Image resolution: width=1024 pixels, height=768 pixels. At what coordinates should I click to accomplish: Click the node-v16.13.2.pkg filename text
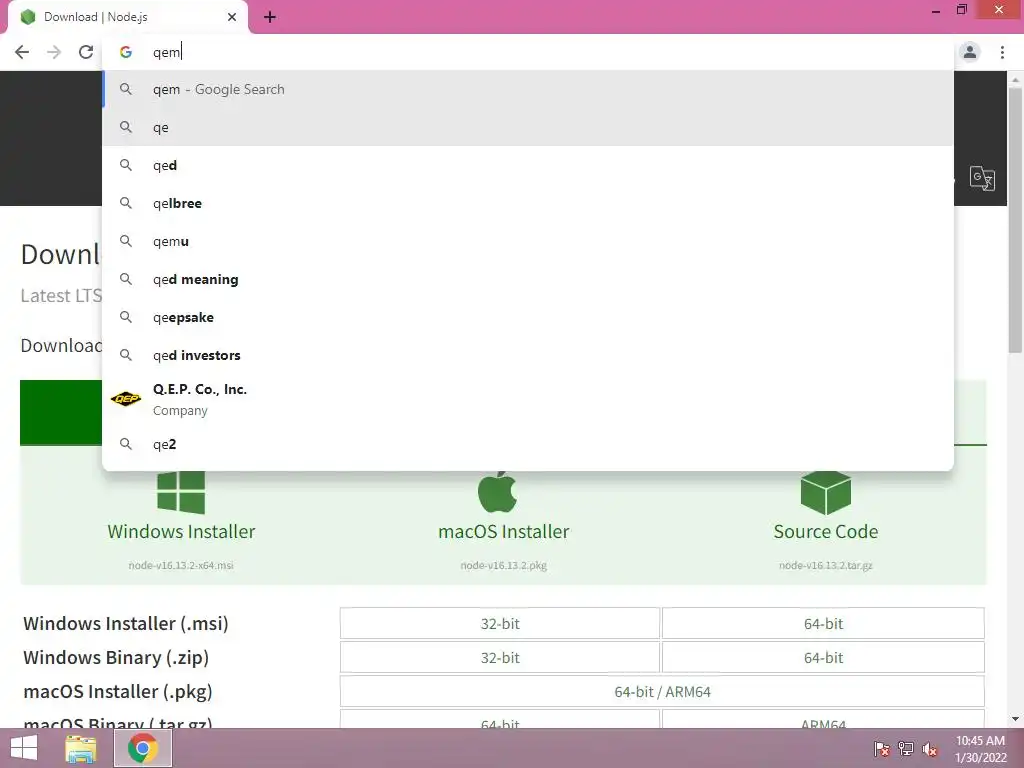(504, 566)
